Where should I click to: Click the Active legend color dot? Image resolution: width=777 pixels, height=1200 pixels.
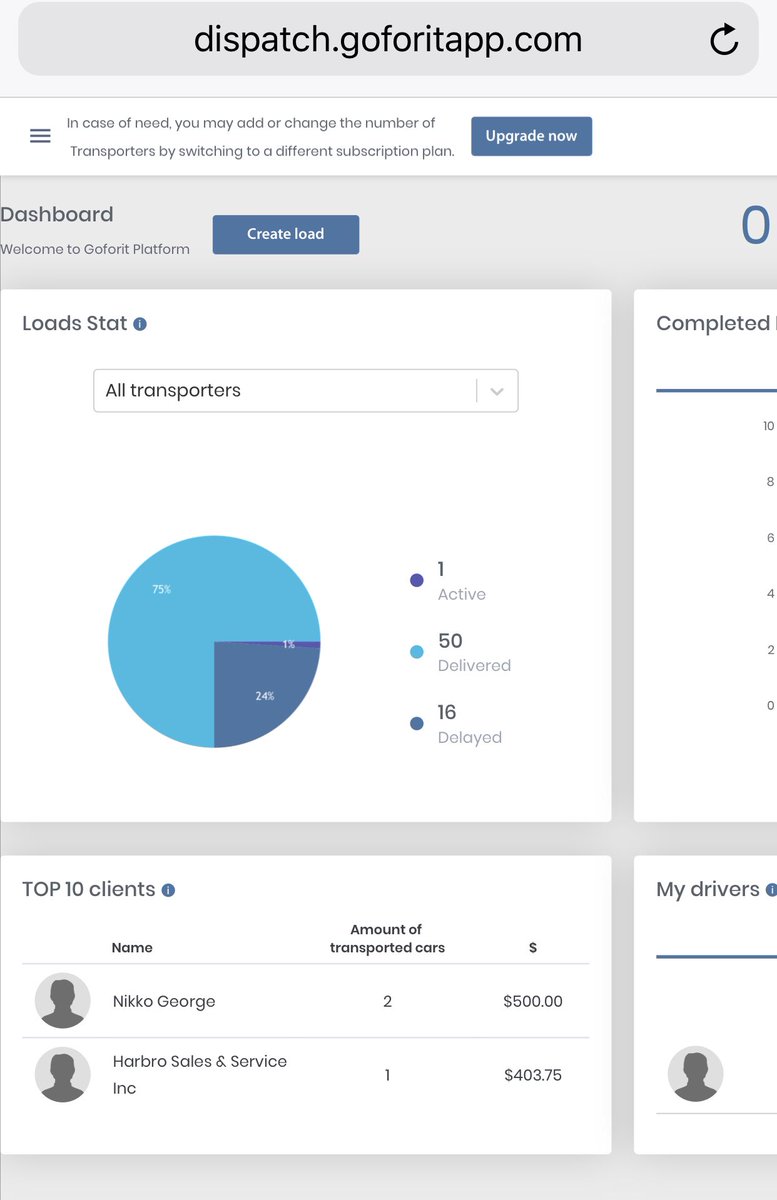click(417, 581)
